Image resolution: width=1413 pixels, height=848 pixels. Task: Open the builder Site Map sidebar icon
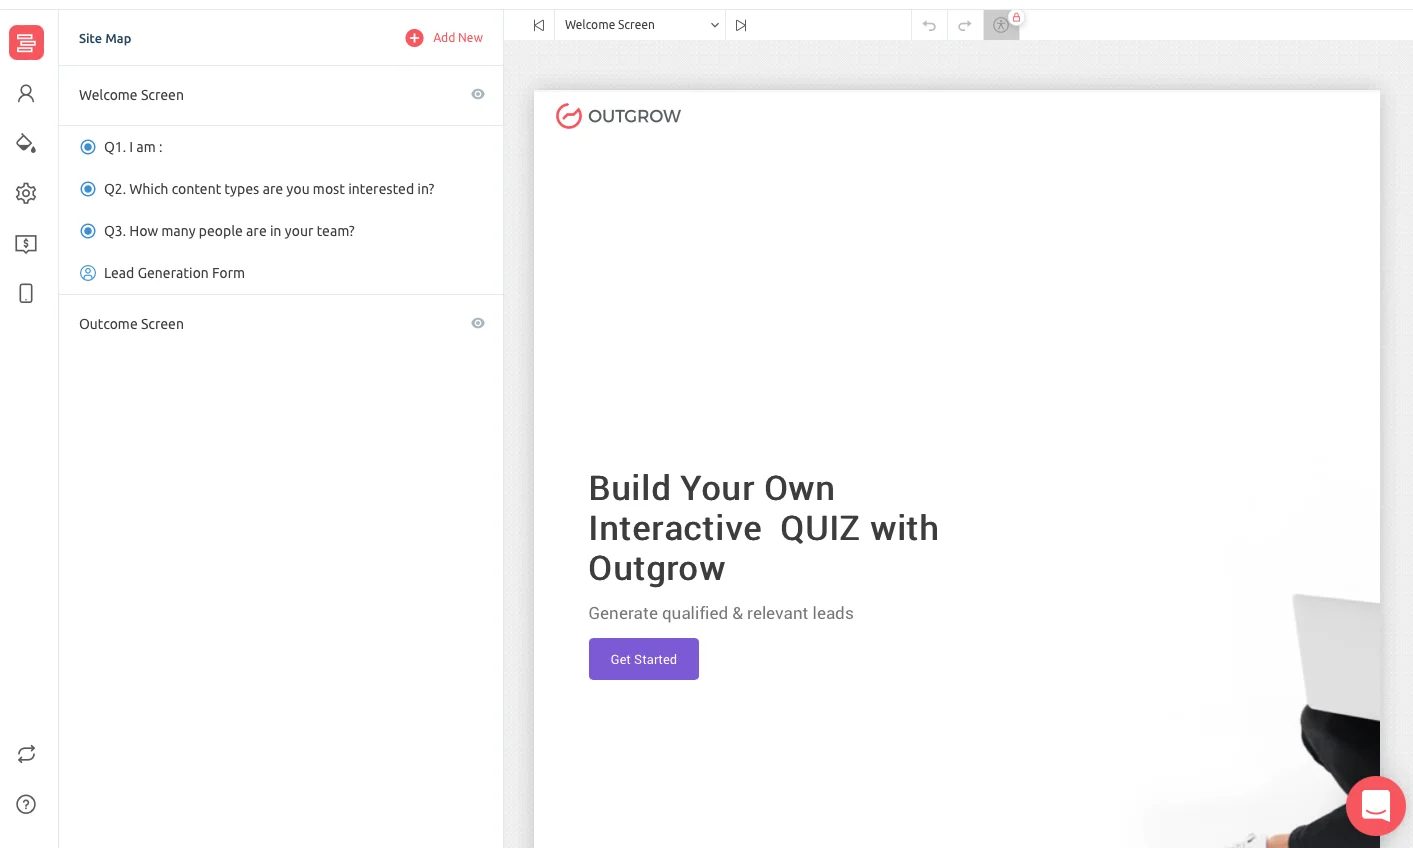(26, 42)
